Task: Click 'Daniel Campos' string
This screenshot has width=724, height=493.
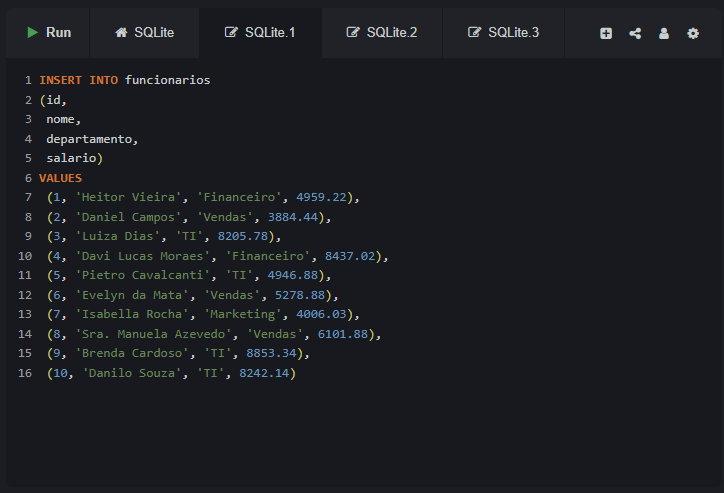Action: 128,217
